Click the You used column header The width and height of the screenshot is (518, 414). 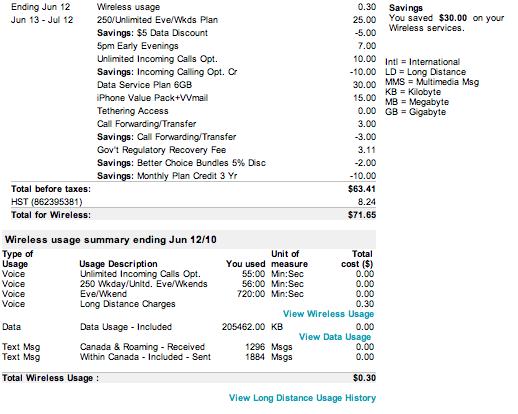click(245, 264)
